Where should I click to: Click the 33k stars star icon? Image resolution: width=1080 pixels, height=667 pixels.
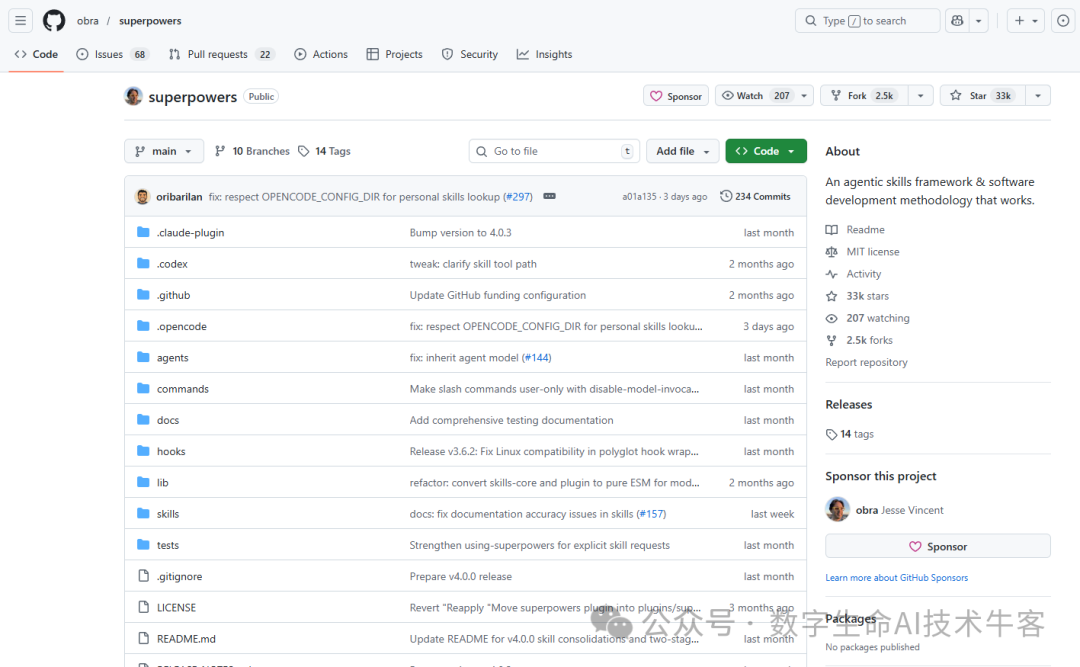click(x=832, y=296)
